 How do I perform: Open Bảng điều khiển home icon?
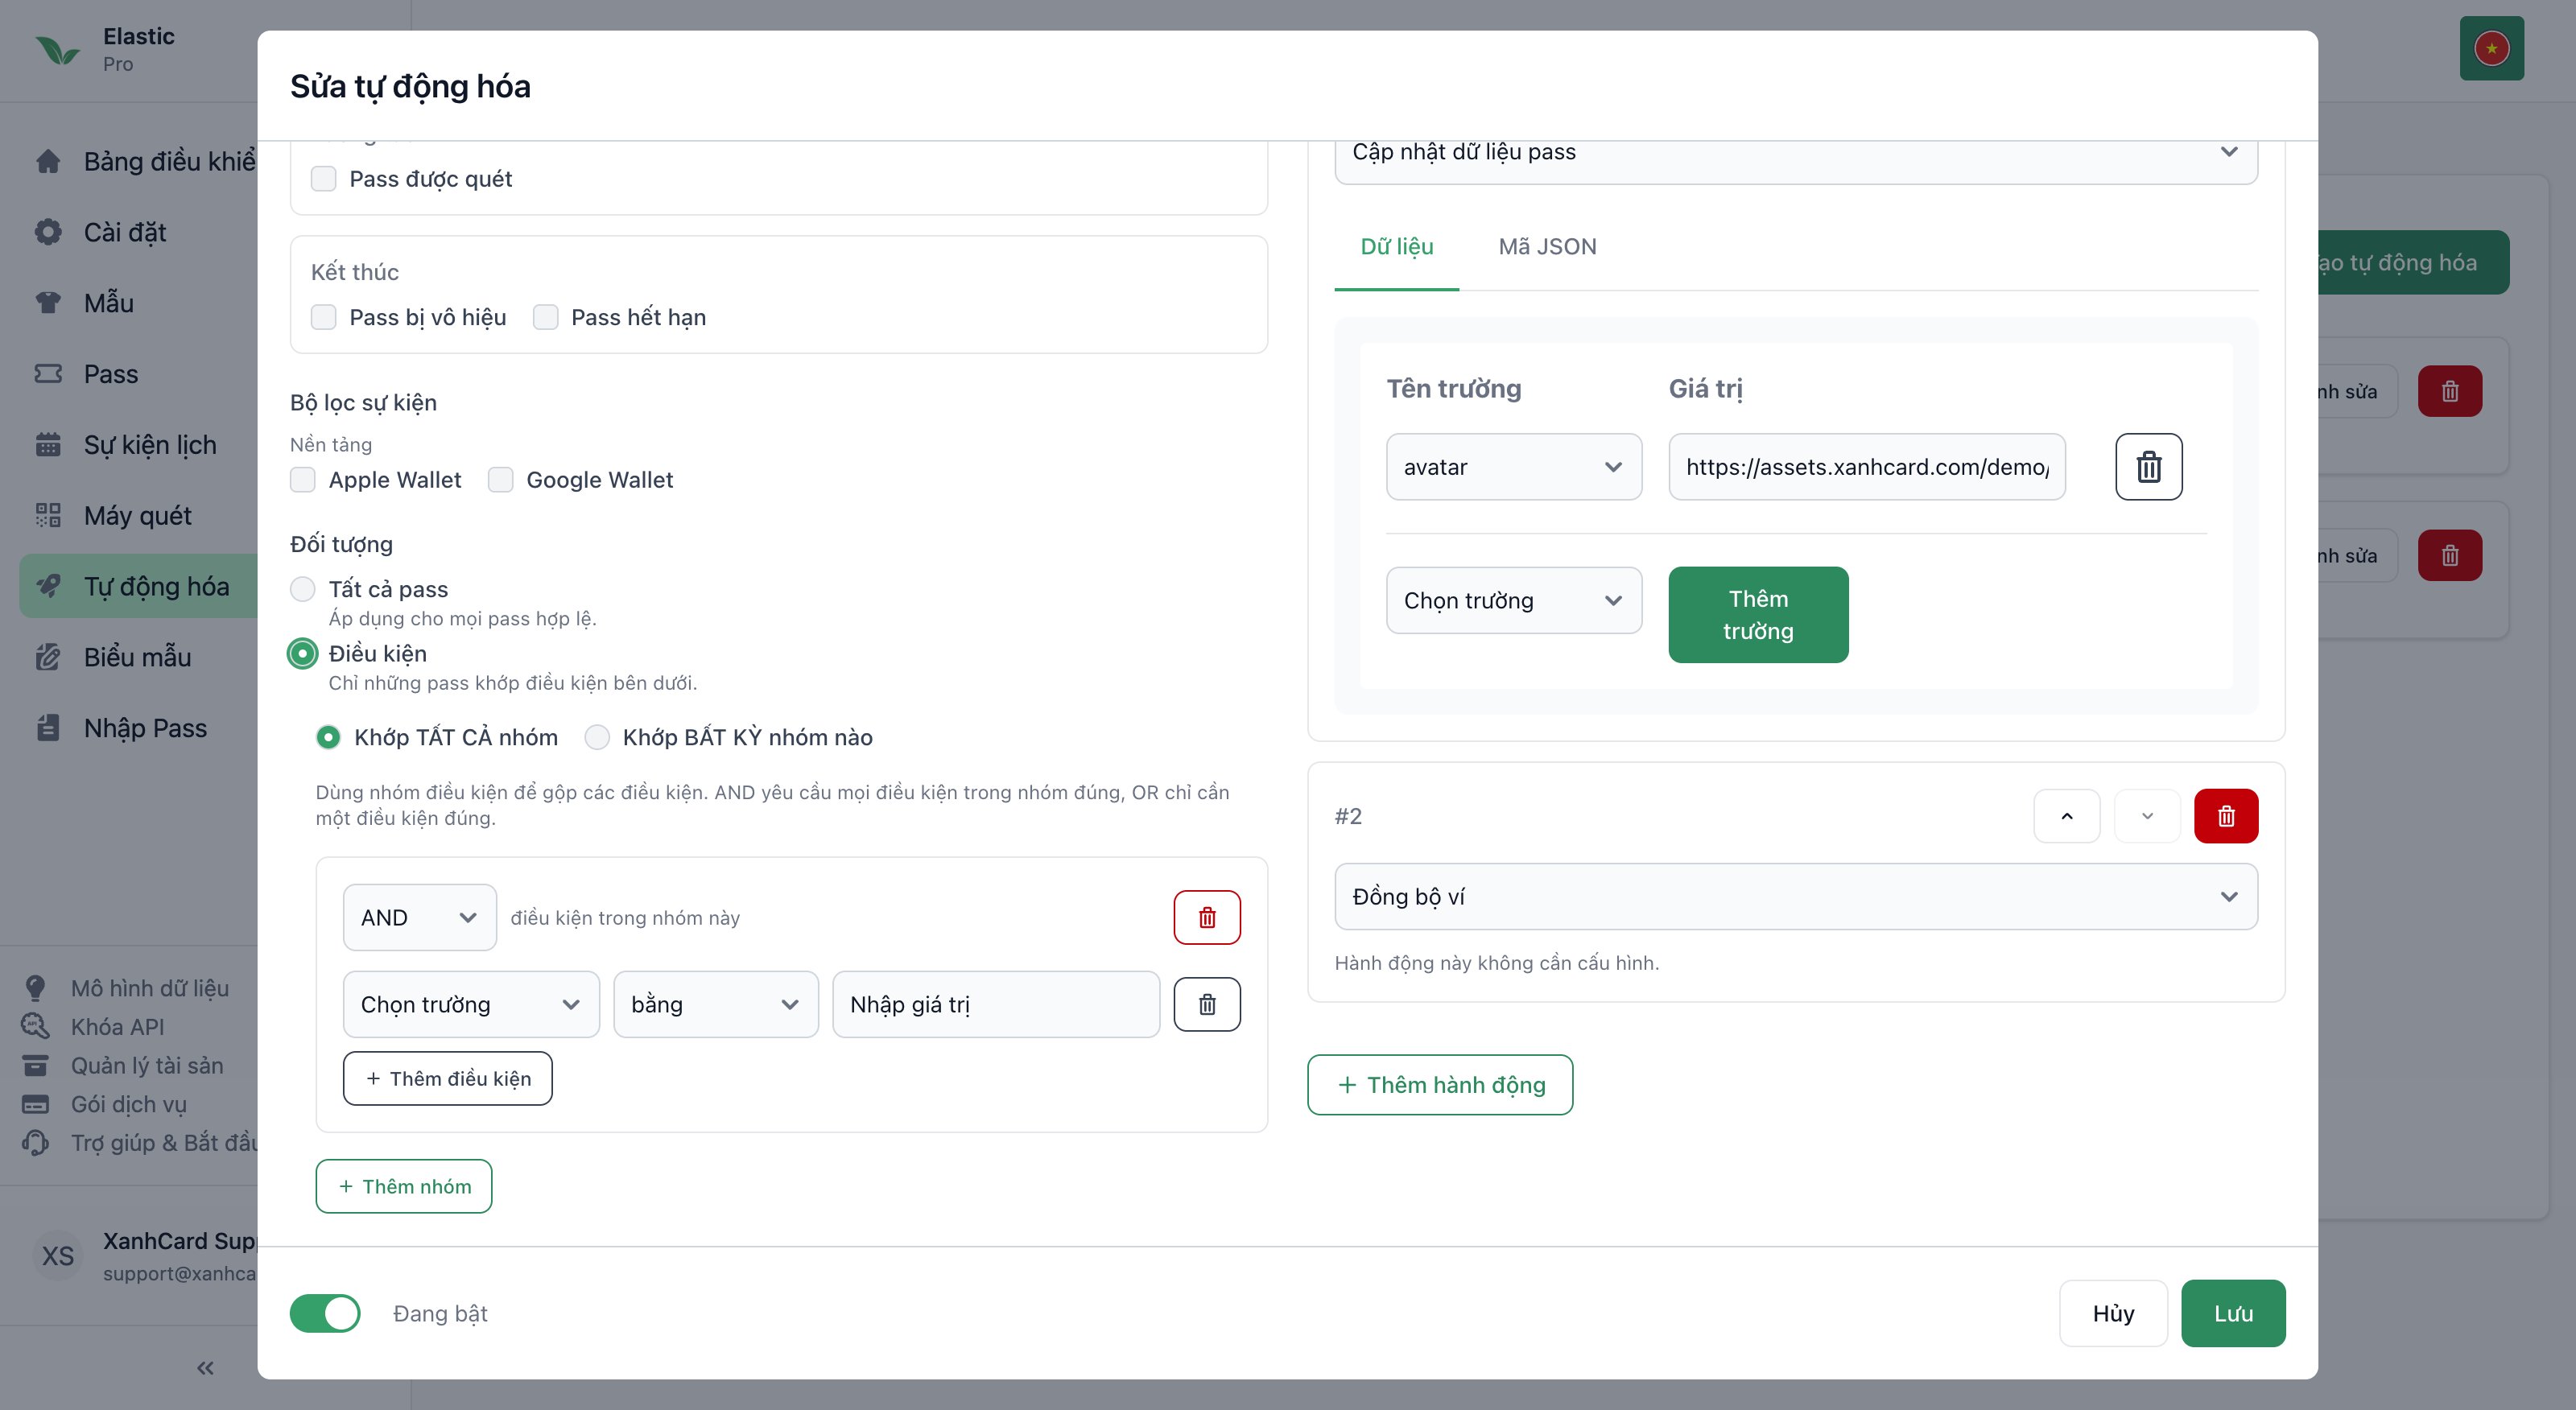48,161
